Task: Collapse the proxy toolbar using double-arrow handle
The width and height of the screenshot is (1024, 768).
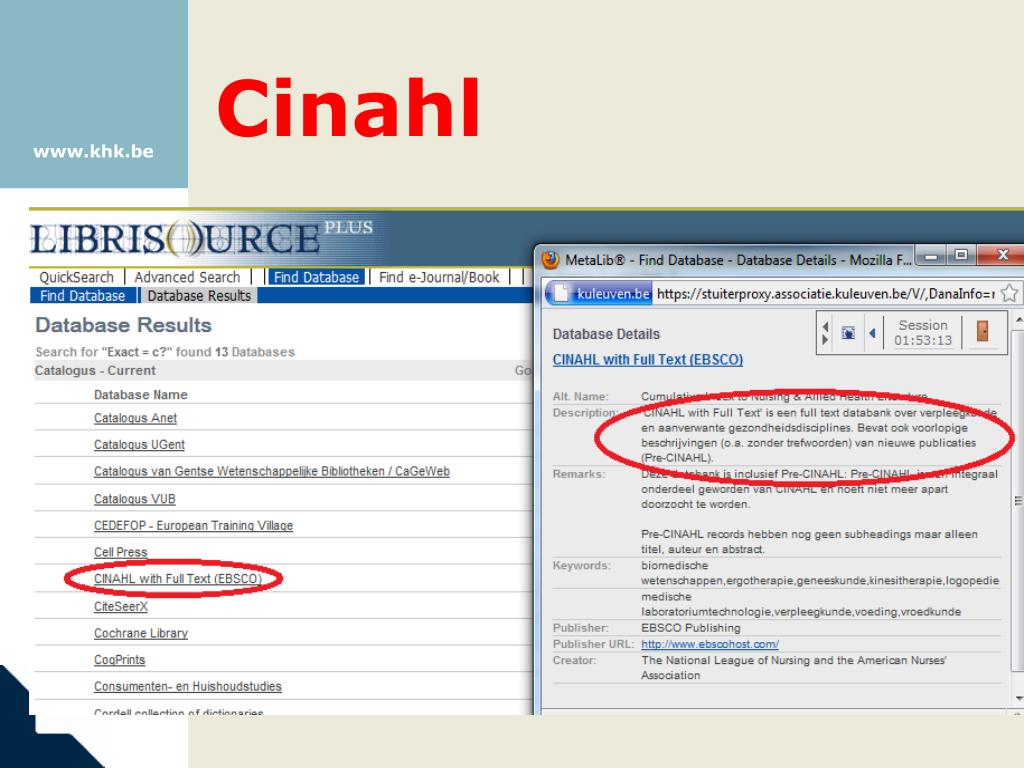Action: click(x=825, y=333)
